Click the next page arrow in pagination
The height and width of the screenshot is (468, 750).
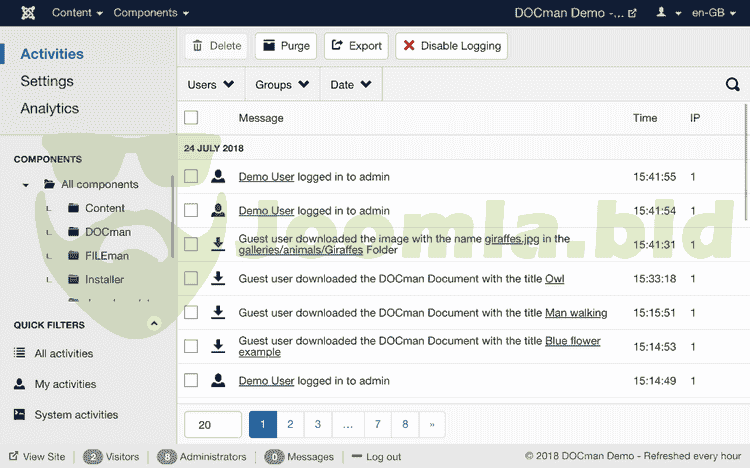point(432,424)
